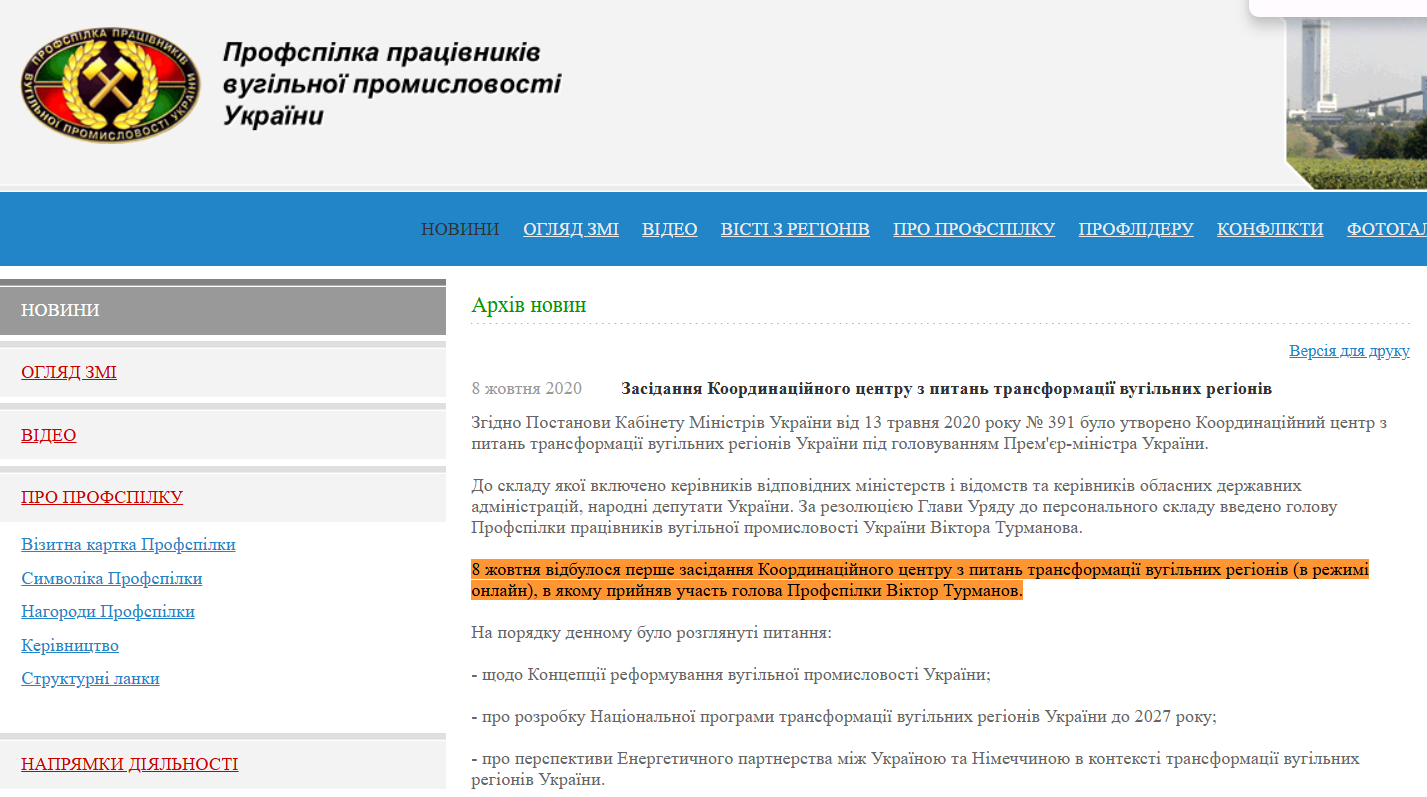1427x797 pixels.
Task: Click Версія для друку print link
Action: click(1349, 351)
